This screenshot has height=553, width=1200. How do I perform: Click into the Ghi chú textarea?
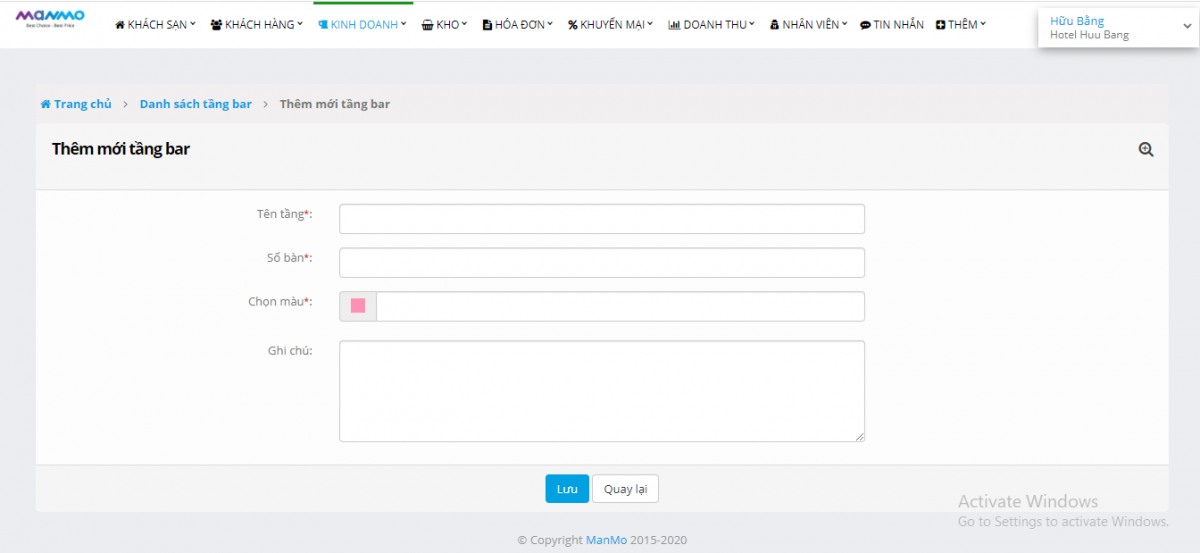click(601, 390)
